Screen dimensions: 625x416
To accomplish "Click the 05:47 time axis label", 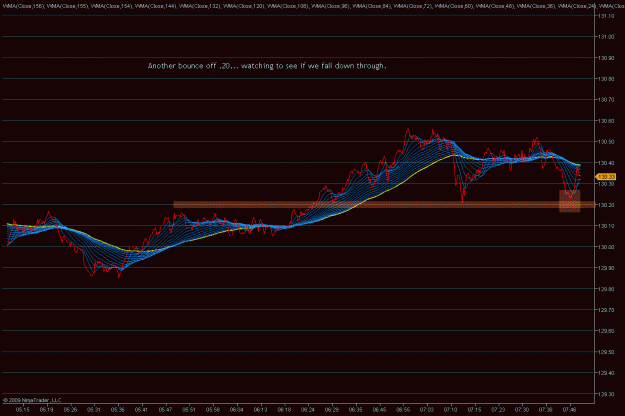I will point(165,410).
